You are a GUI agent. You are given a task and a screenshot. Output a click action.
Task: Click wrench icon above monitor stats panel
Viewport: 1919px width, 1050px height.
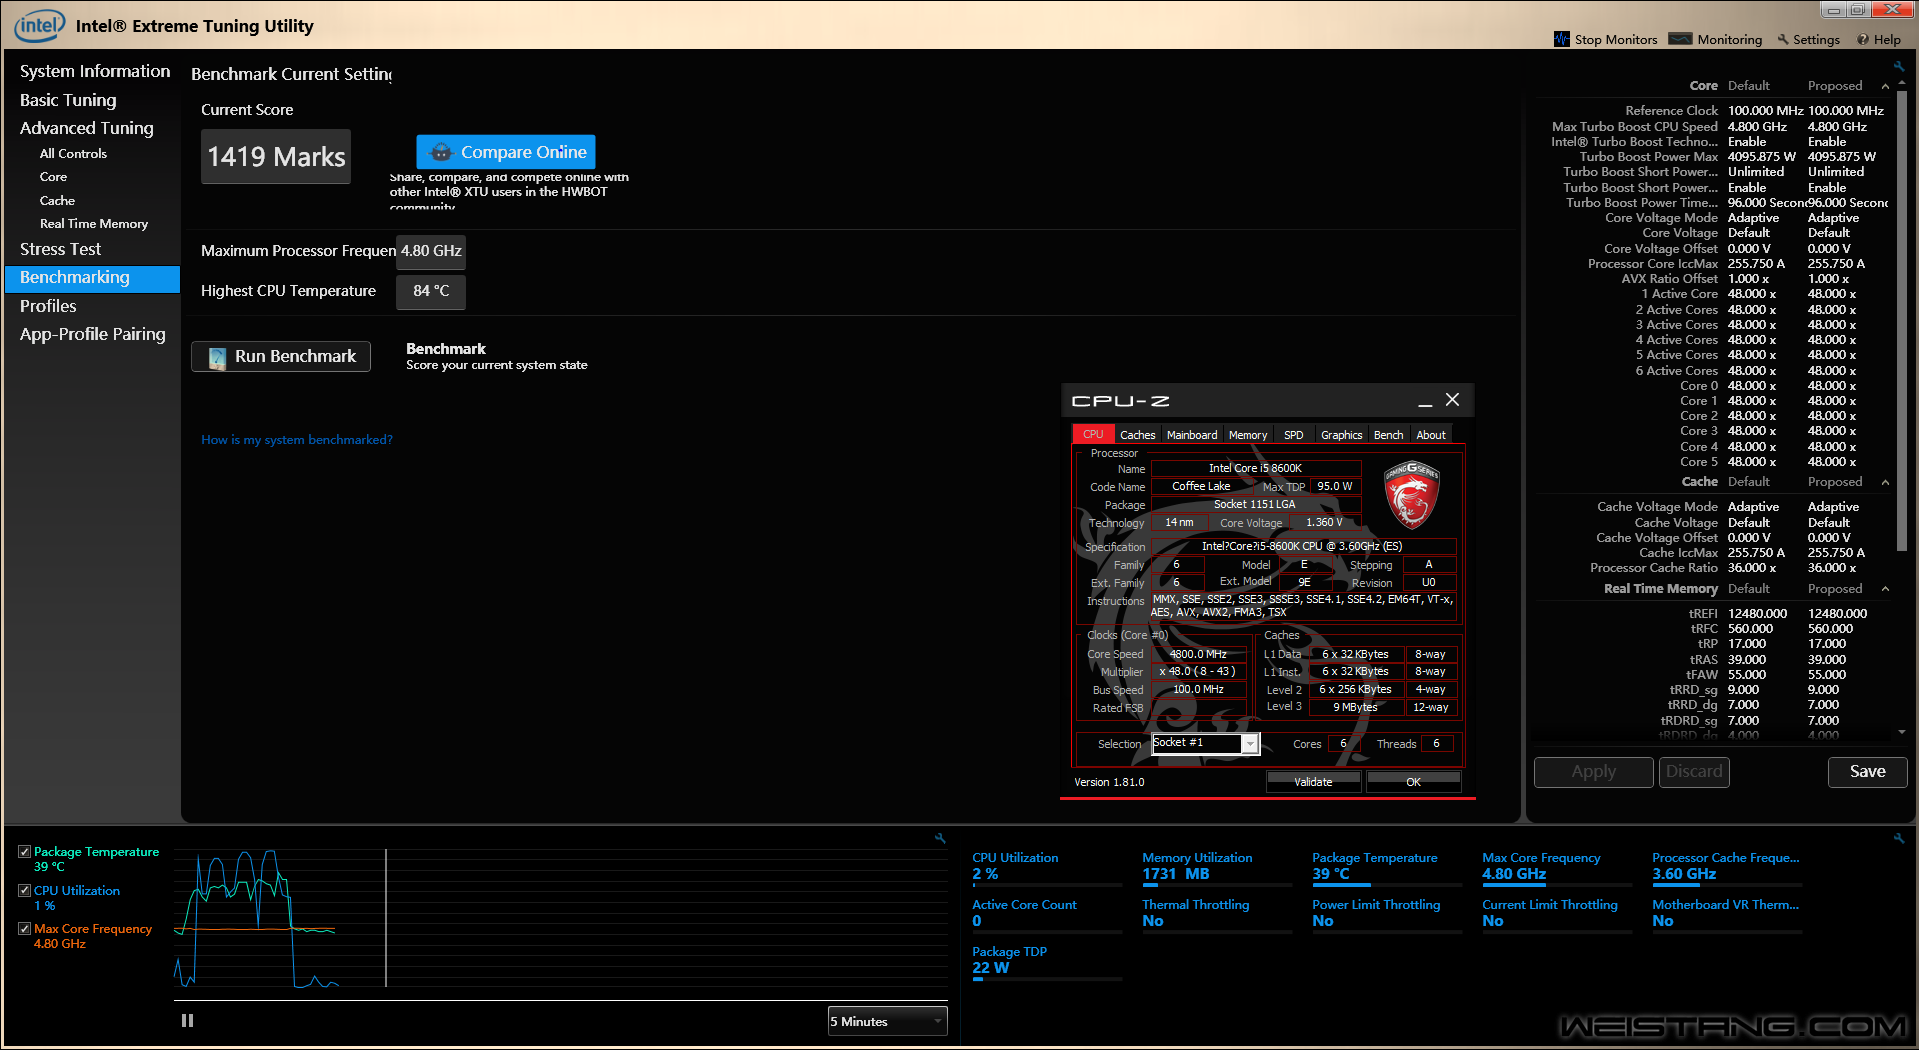tap(1898, 838)
